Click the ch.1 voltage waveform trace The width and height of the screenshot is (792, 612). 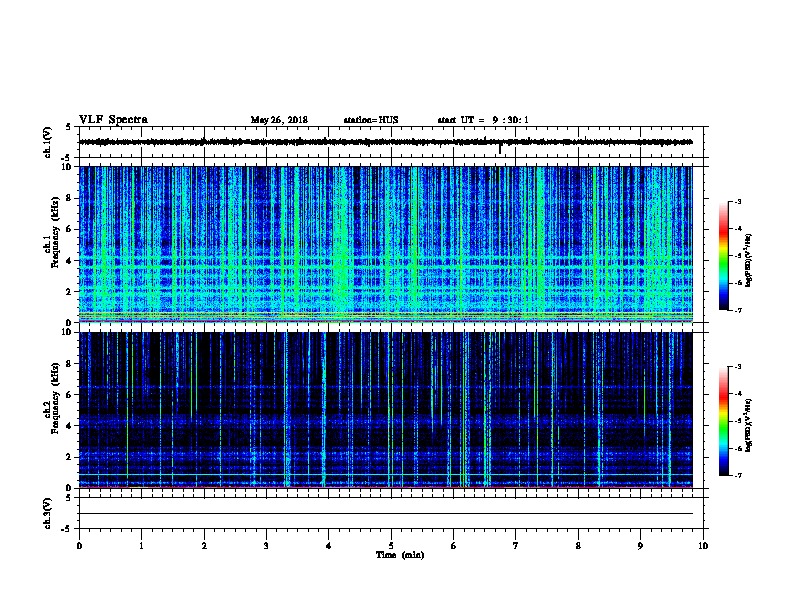pyautogui.click(x=385, y=142)
